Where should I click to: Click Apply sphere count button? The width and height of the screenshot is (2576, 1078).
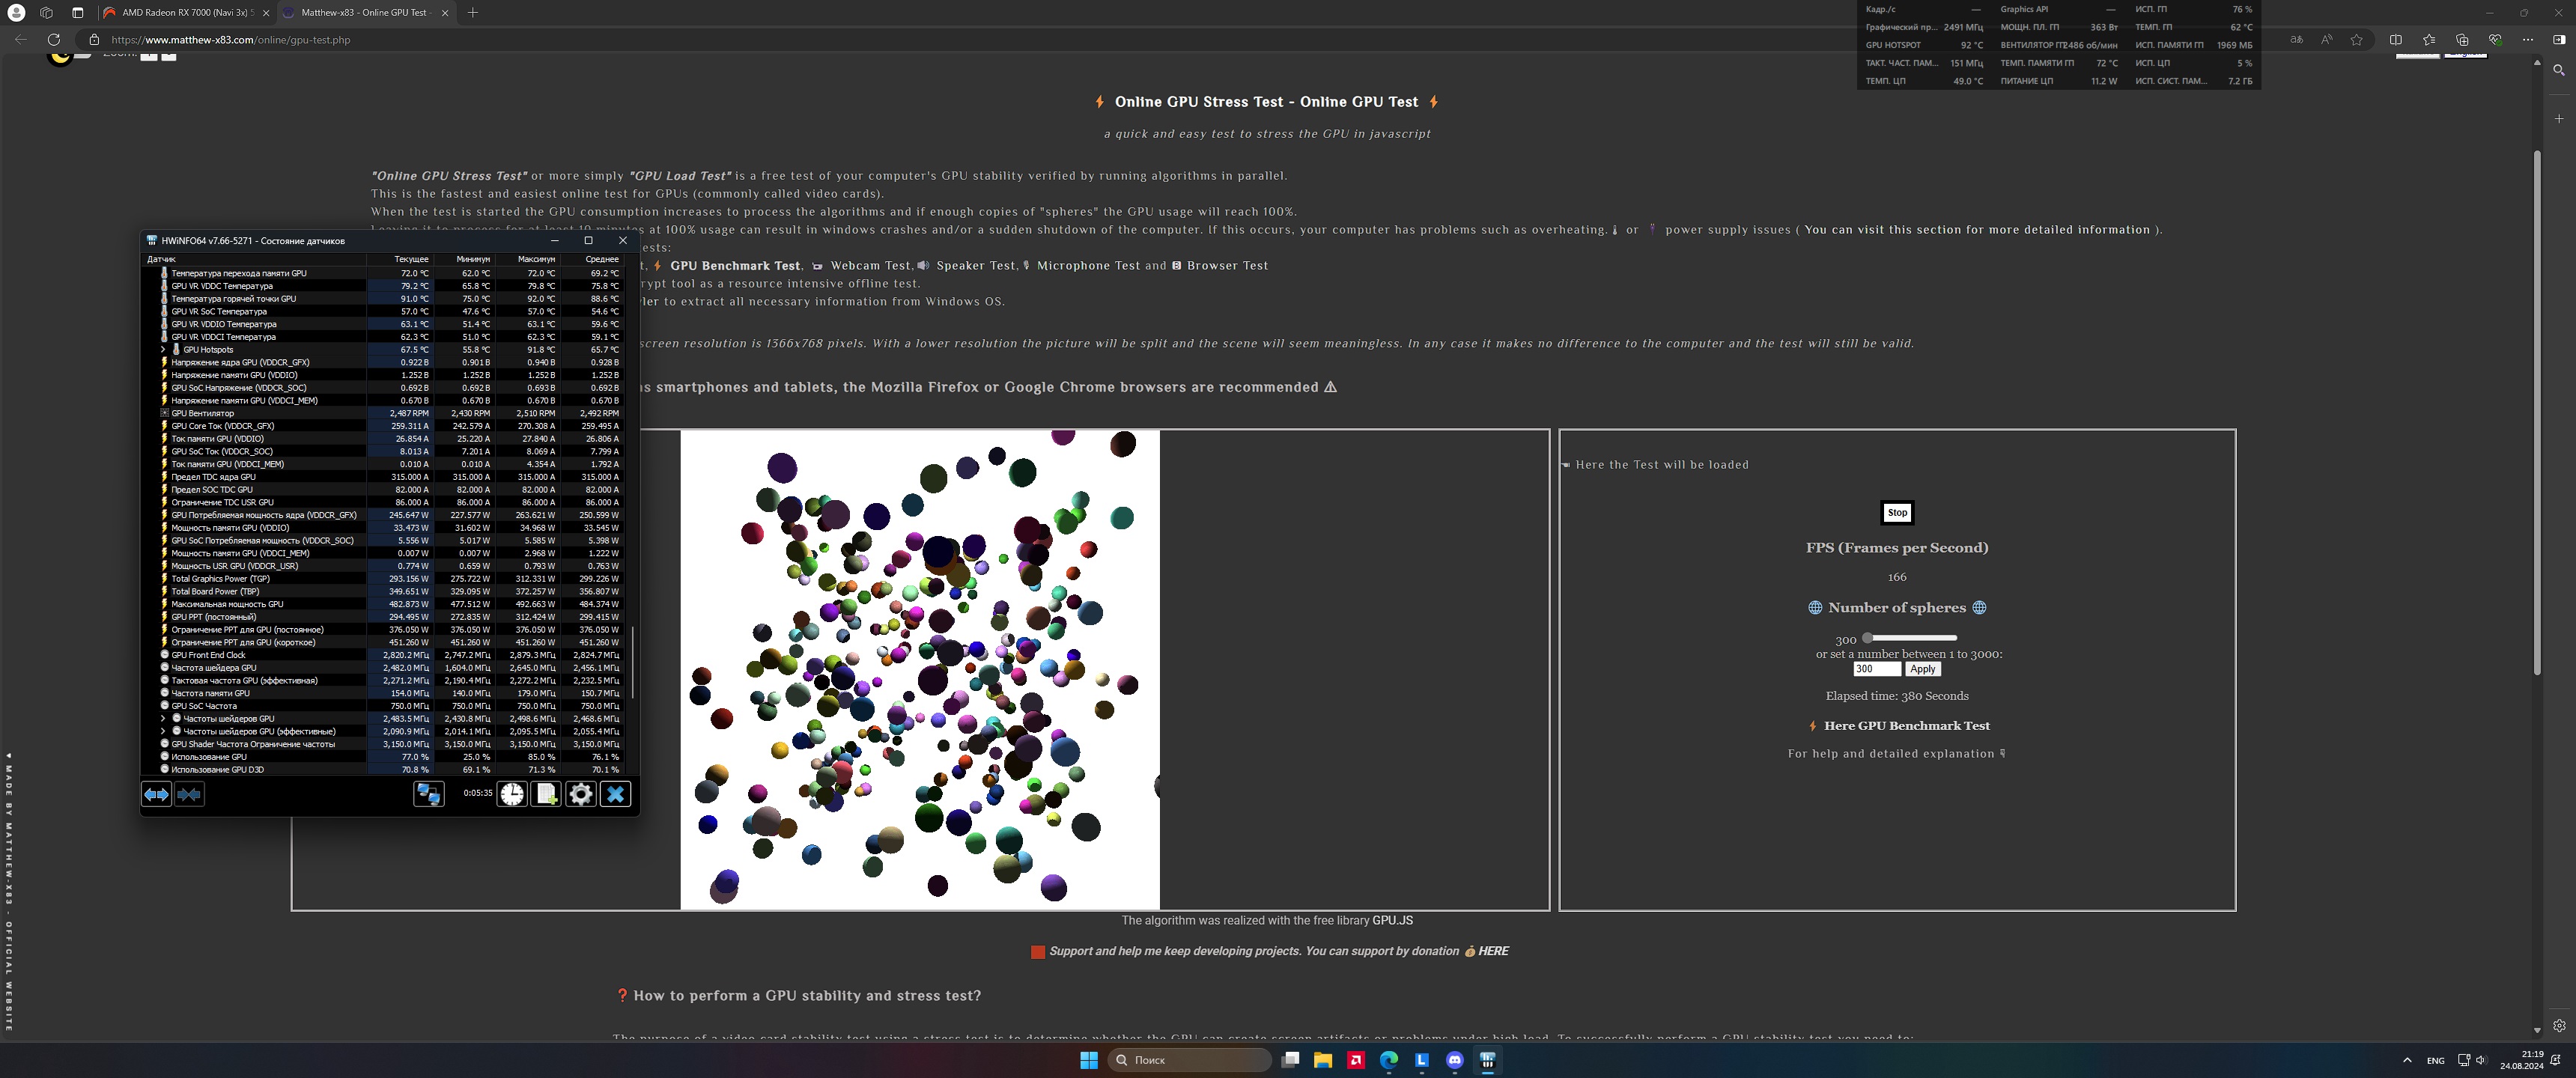click(1922, 669)
